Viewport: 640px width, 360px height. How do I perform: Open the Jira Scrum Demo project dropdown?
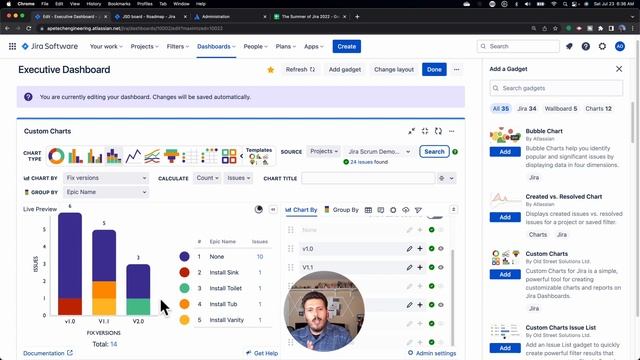tap(378, 151)
